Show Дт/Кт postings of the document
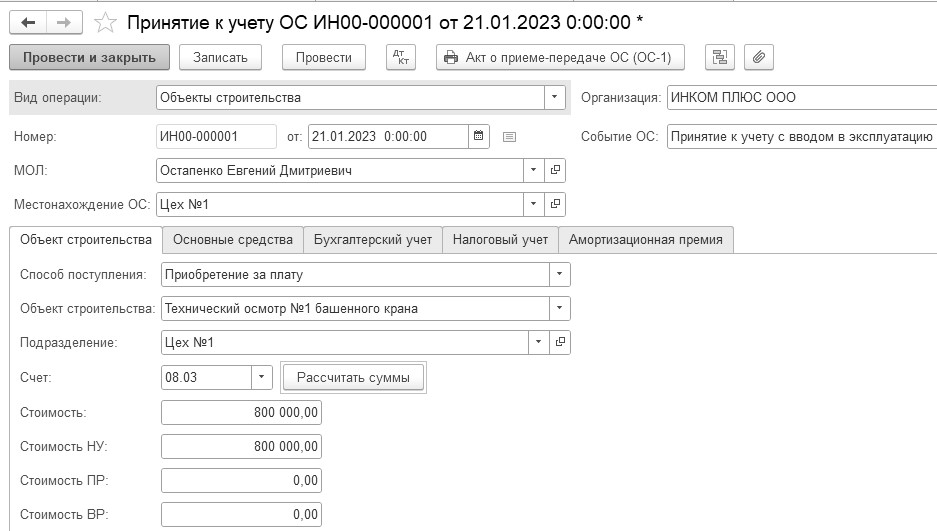The image size is (937, 531). click(x=401, y=57)
